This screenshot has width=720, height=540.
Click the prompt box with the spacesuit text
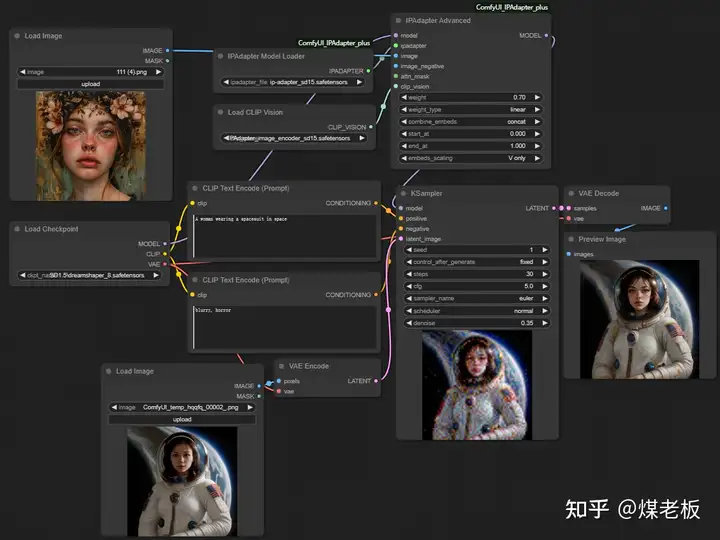(284, 236)
